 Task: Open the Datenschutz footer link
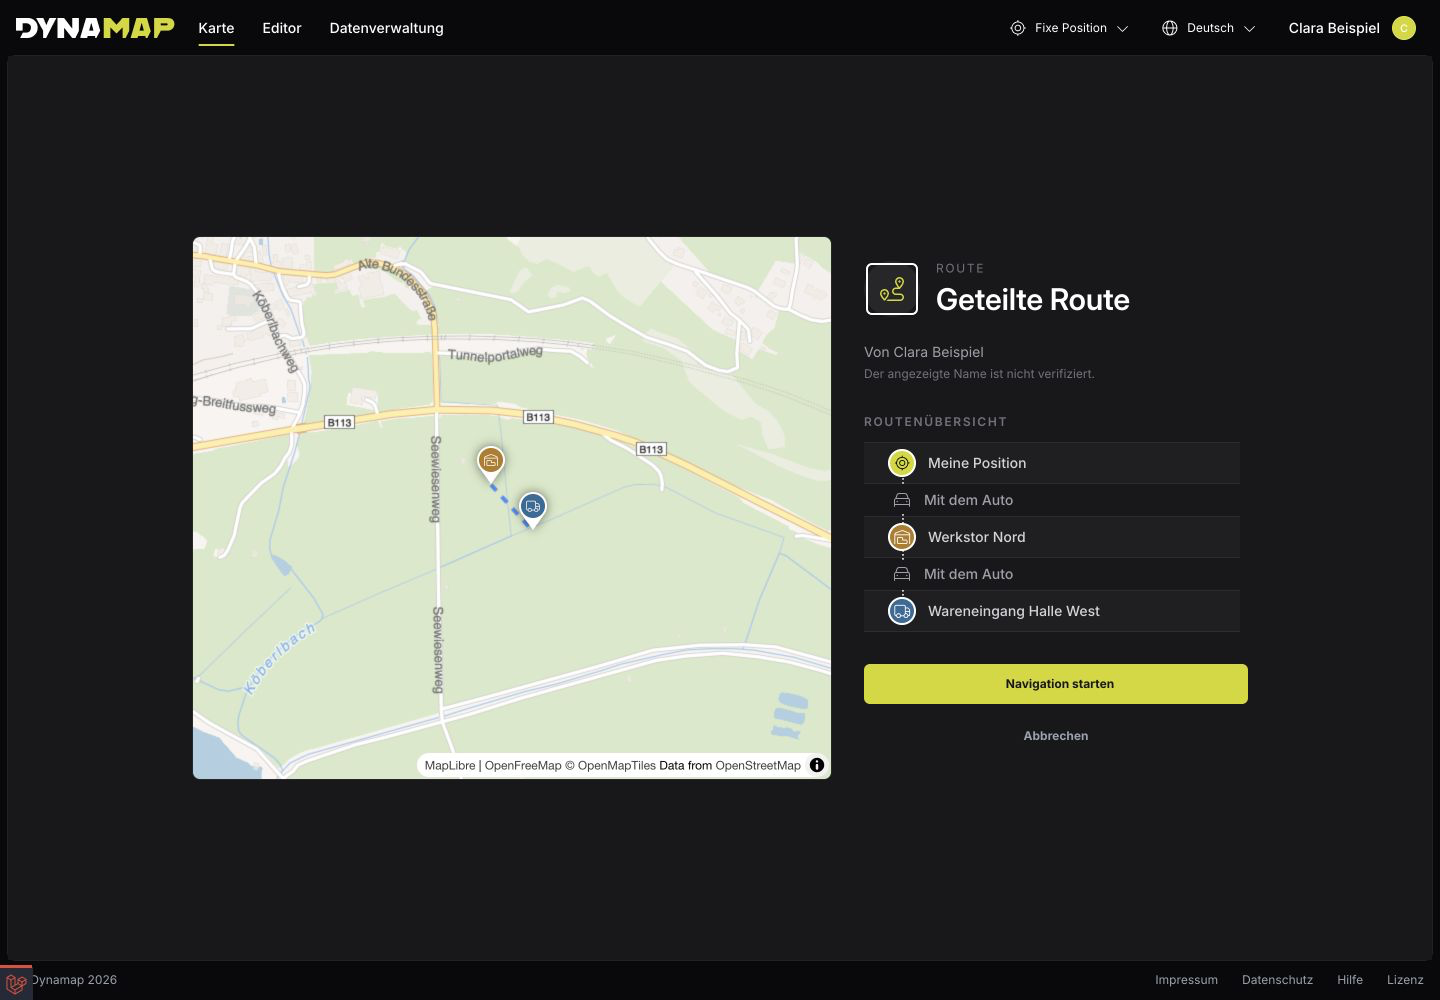pos(1277,980)
